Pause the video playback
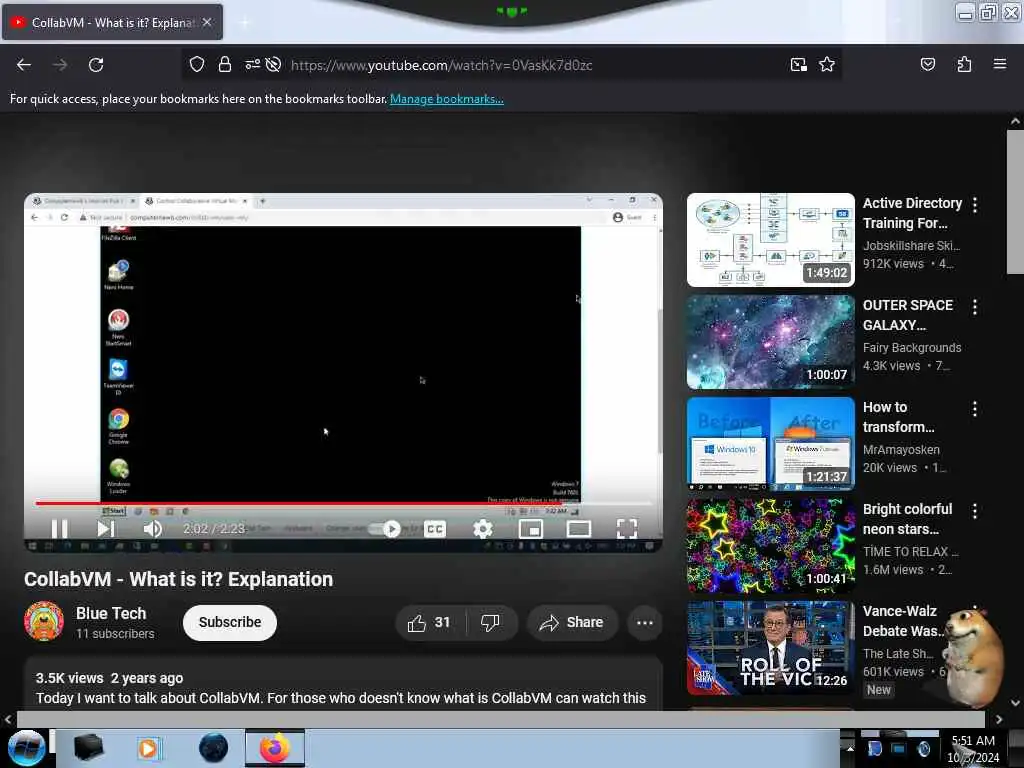 coord(59,528)
